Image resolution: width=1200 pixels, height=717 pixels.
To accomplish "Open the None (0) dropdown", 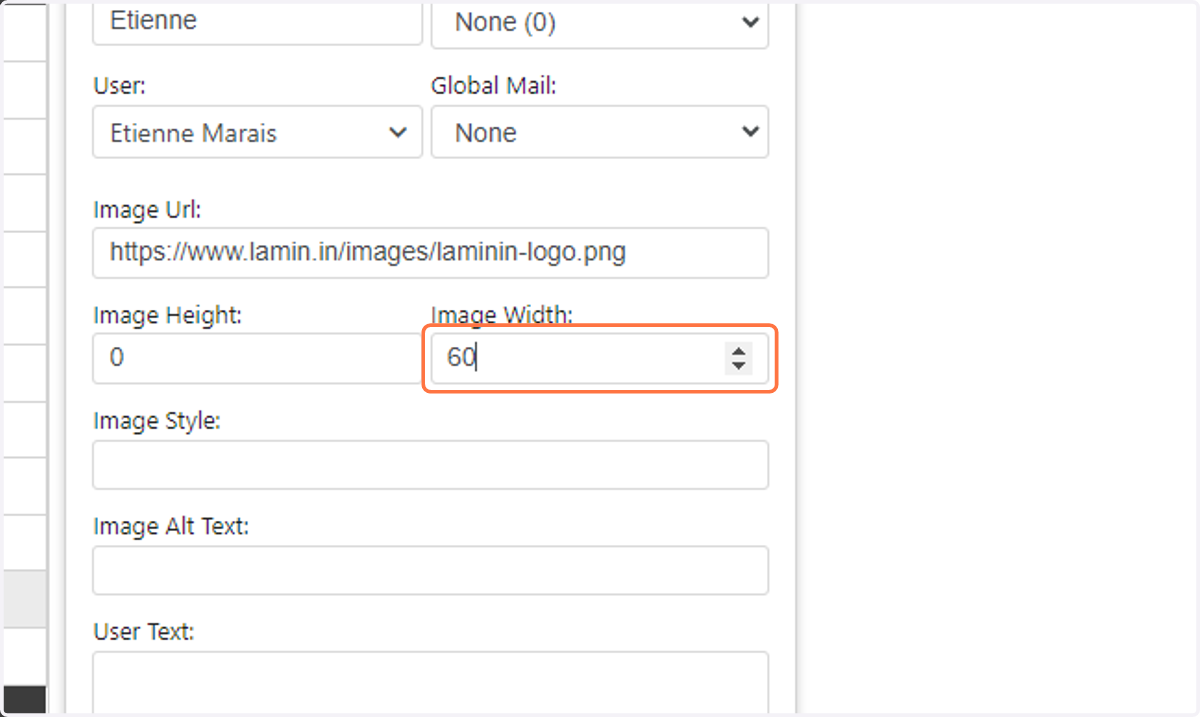I will pos(600,23).
